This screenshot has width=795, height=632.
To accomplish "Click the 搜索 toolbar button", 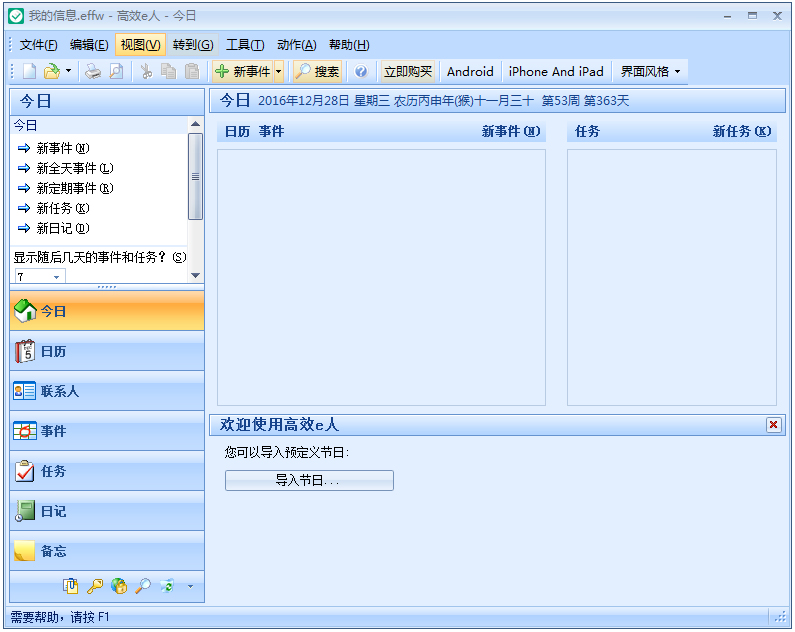I will tap(317, 71).
